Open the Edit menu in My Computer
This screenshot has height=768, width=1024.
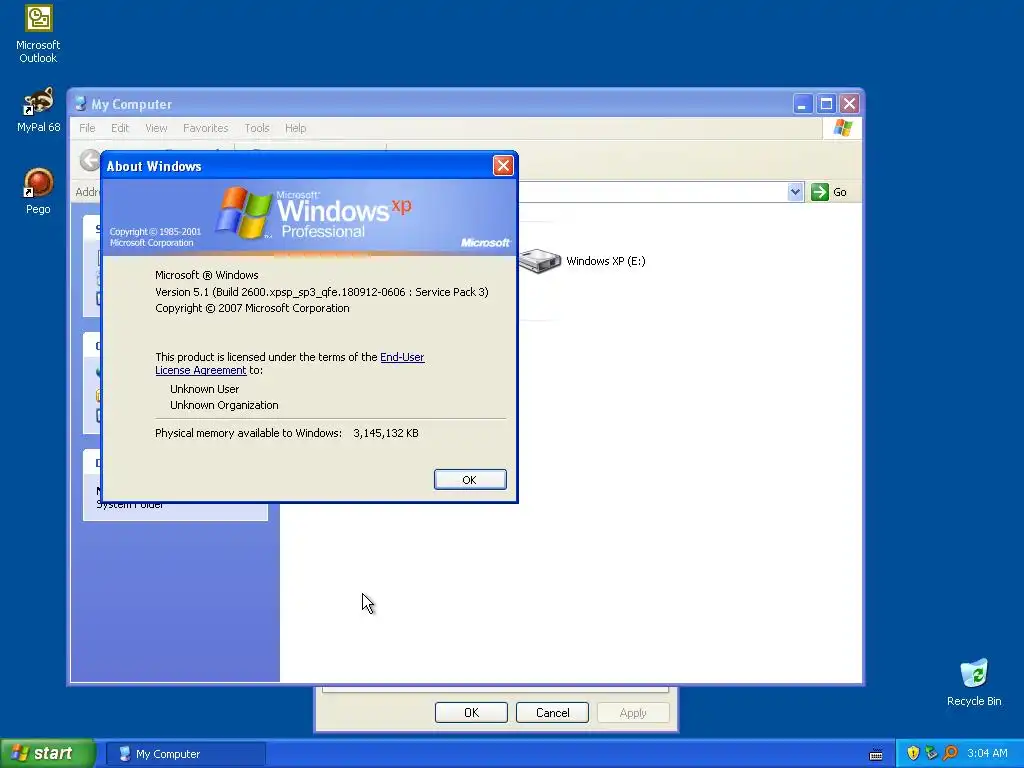(120, 128)
